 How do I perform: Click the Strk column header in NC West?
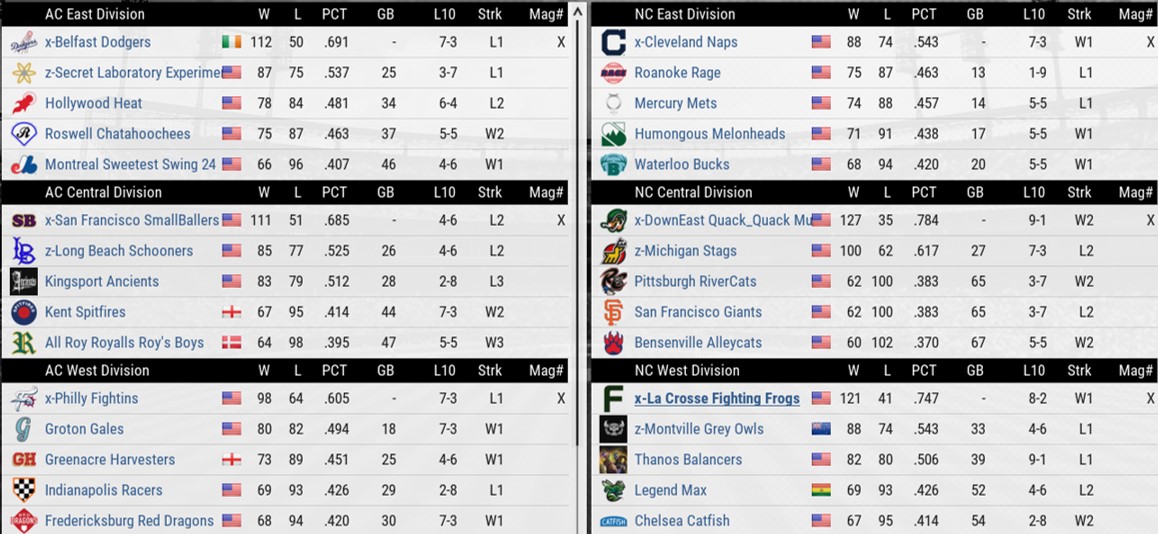1079,370
